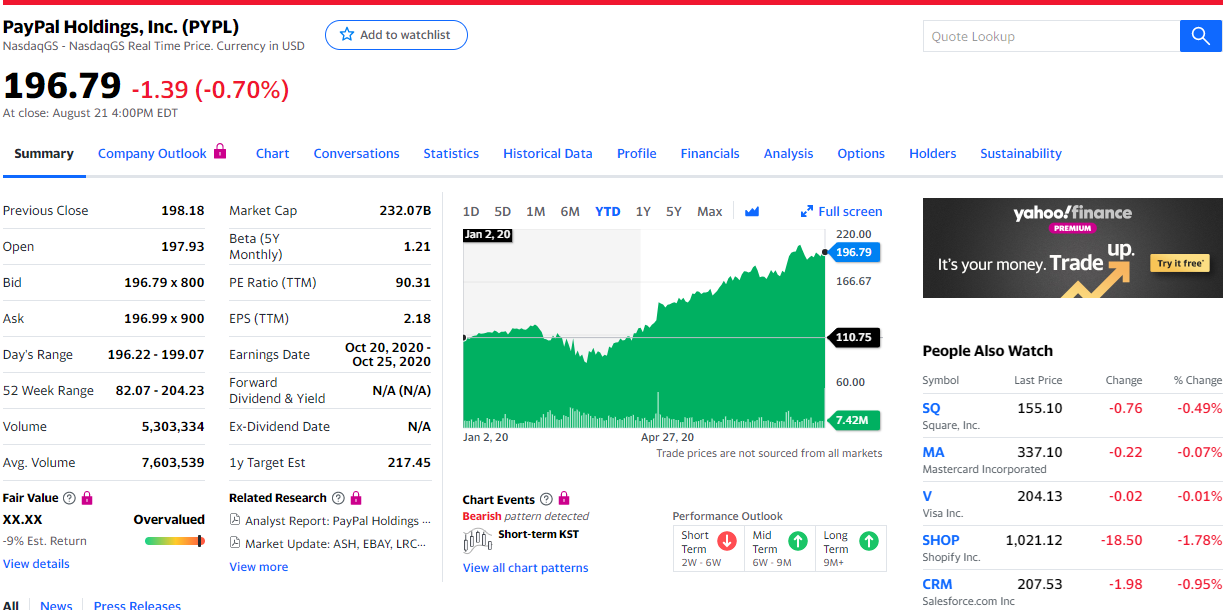
Task: Expand chart with Full screen
Action: pyautogui.click(x=841, y=211)
